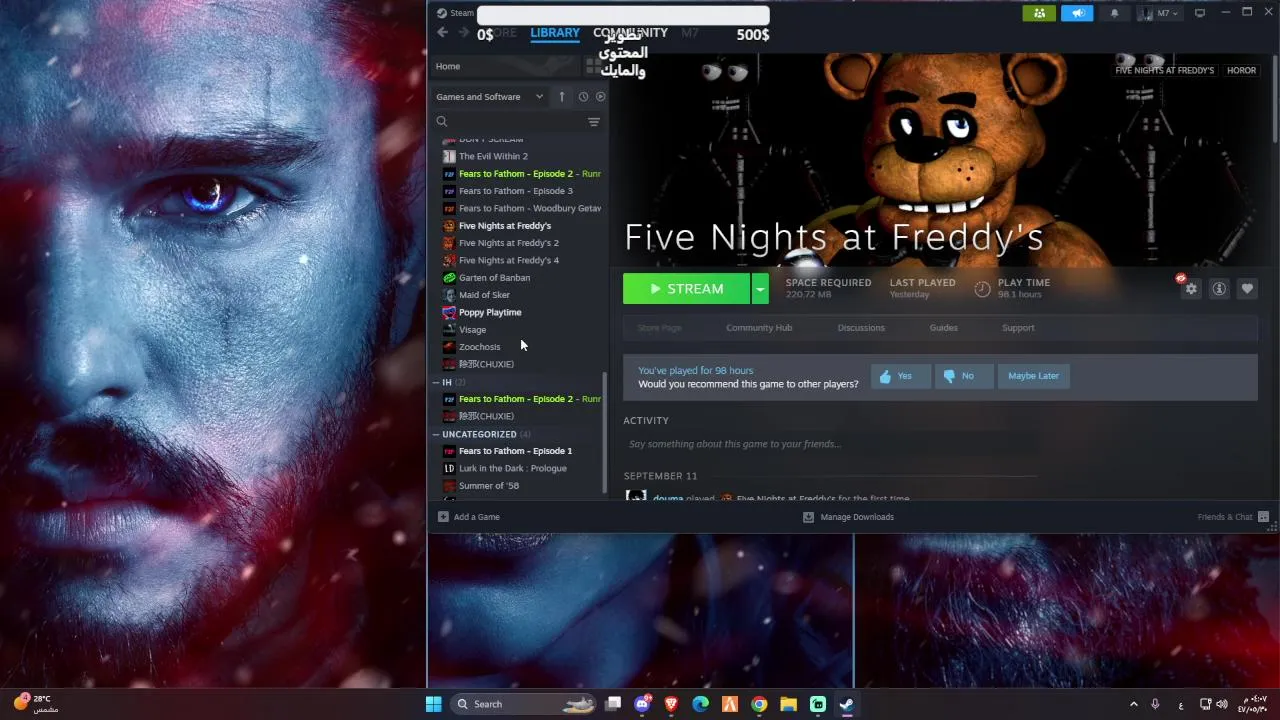The width and height of the screenshot is (1280, 720).
Task: Open the advanced filter settings icon
Action: [594, 122]
